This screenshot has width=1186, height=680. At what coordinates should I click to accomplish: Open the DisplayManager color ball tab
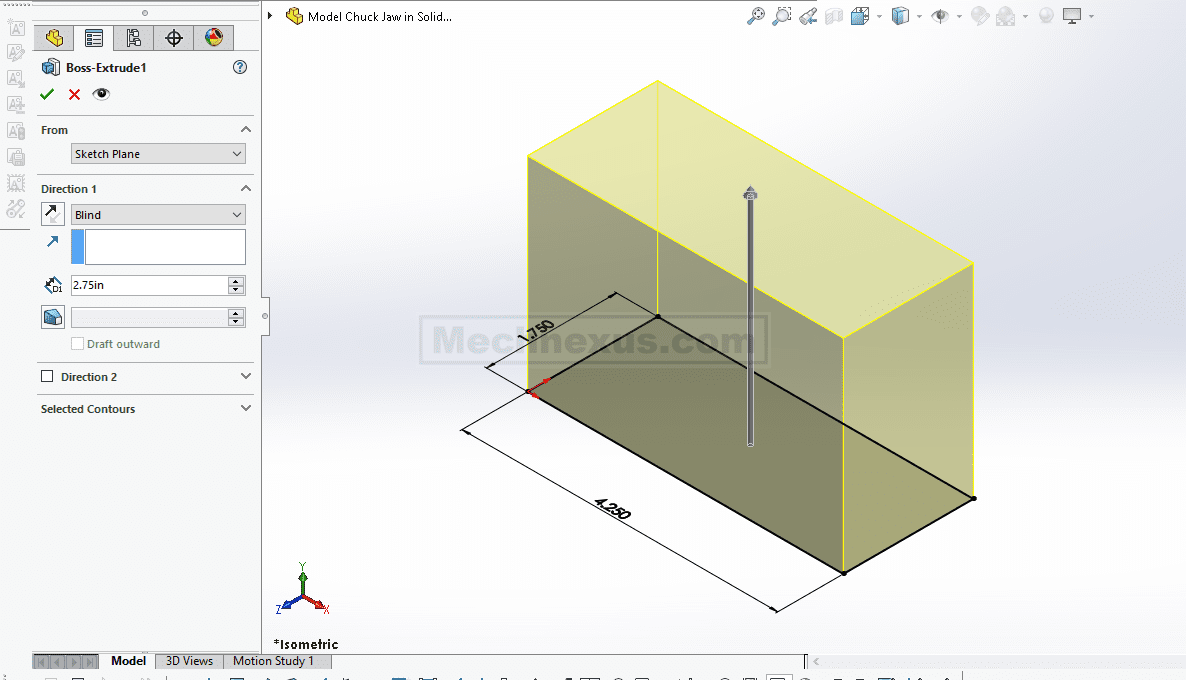pyautogui.click(x=214, y=38)
